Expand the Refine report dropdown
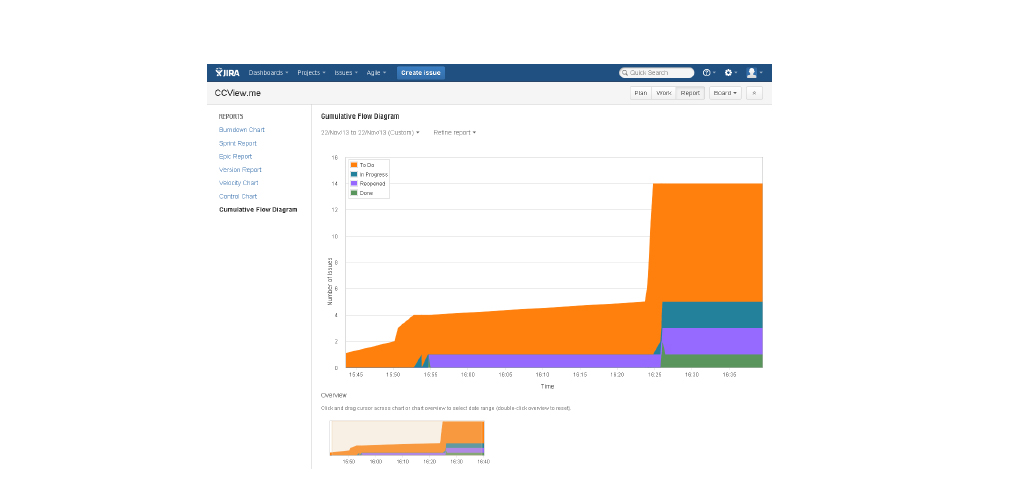 [x=455, y=132]
